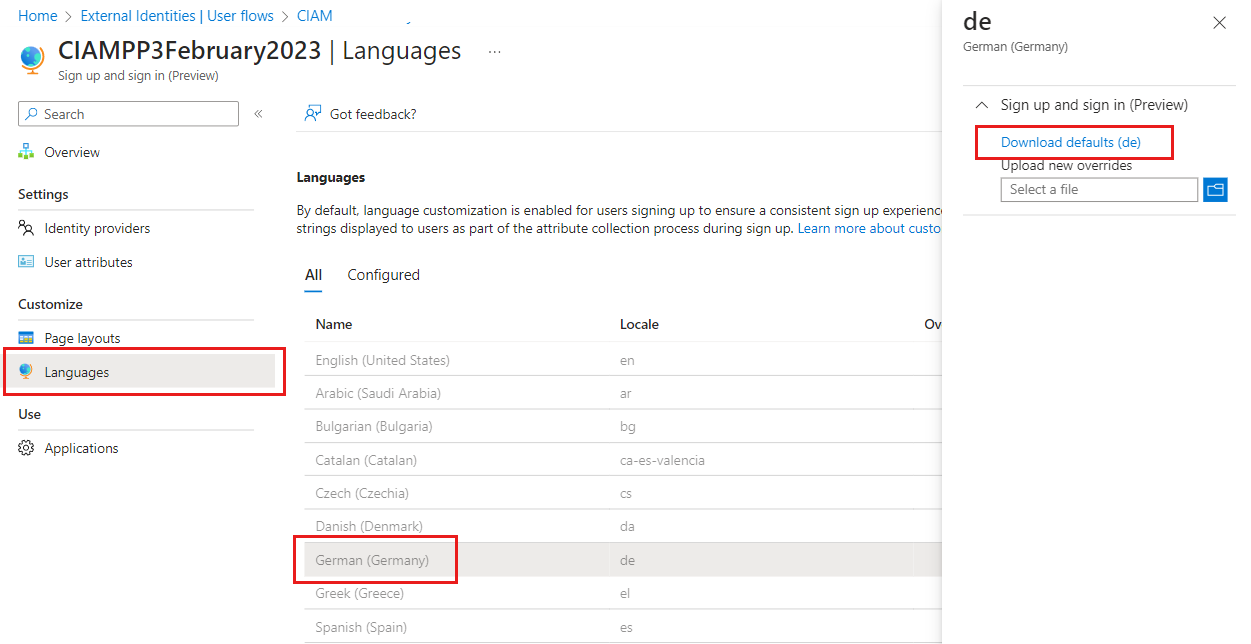This screenshot has width=1251, height=644.
Task: Sort by Locale column header
Action: tap(639, 324)
